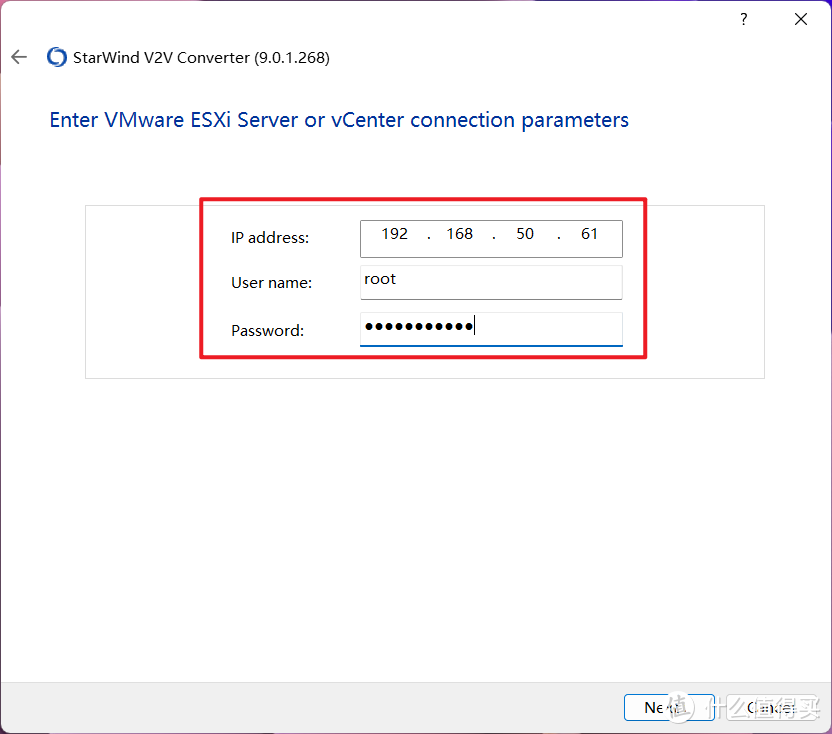Go back using the back arrow
This screenshot has width=832, height=734.
pos(19,57)
